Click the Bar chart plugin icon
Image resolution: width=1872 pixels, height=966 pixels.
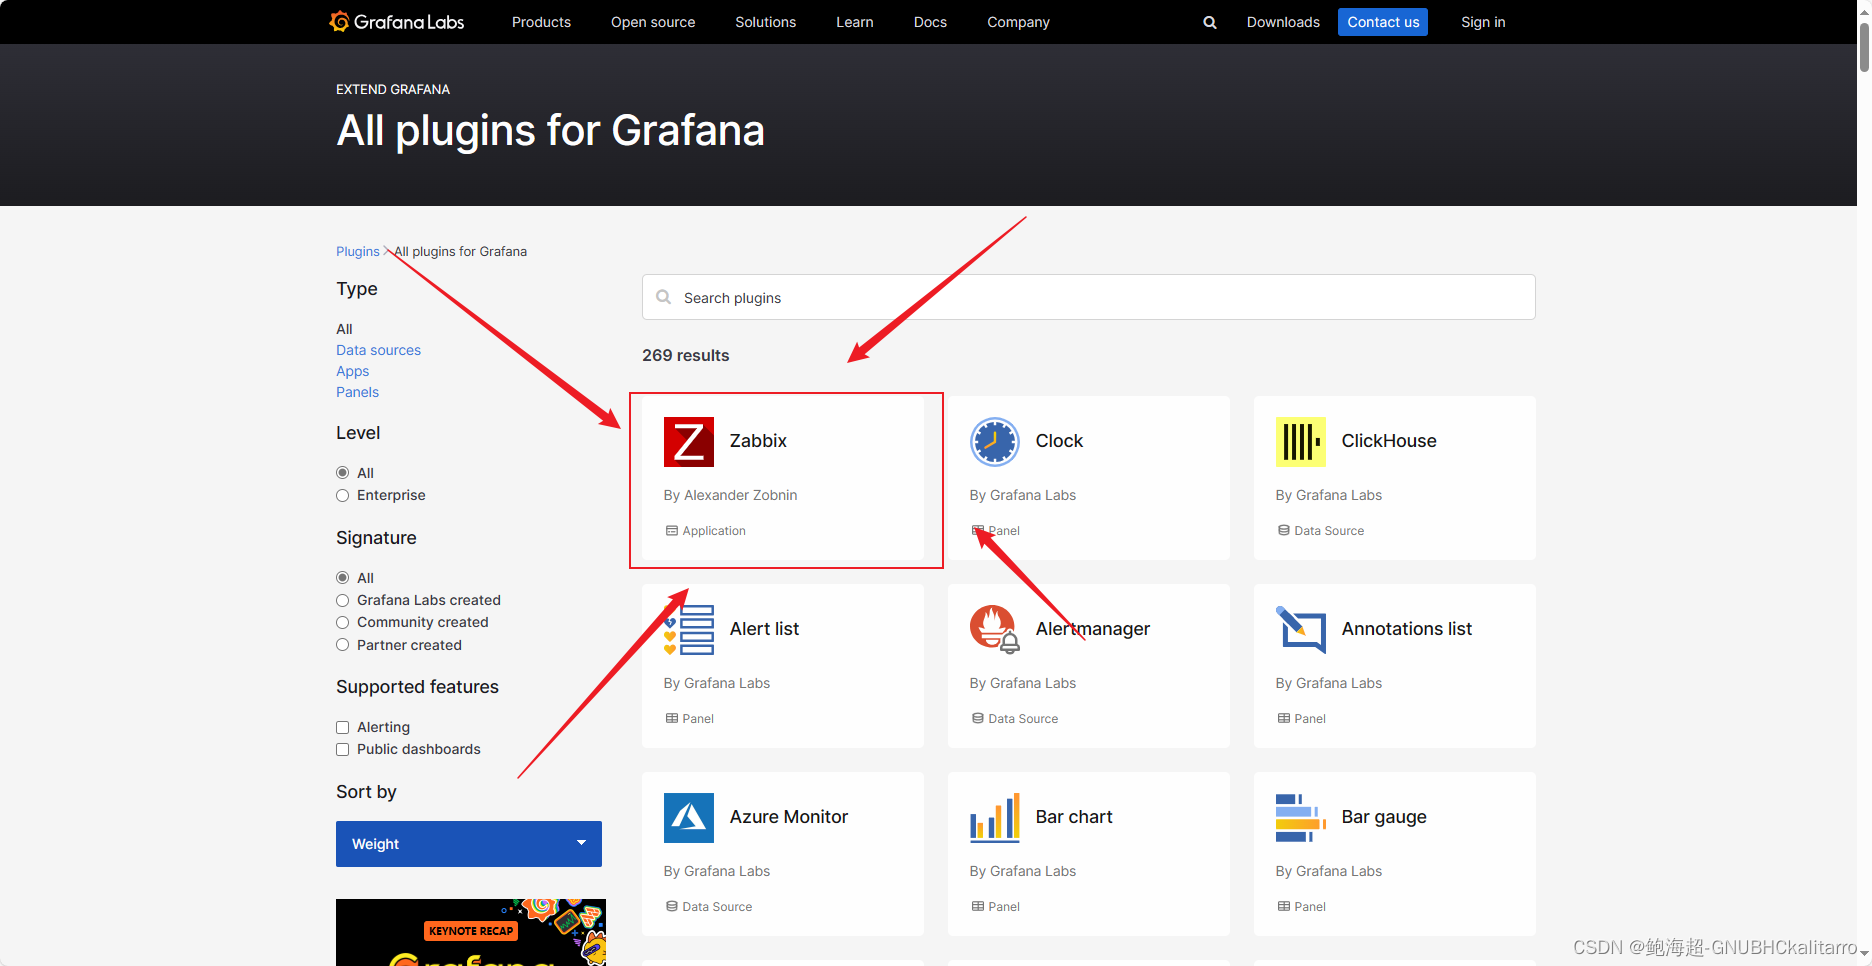995,818
